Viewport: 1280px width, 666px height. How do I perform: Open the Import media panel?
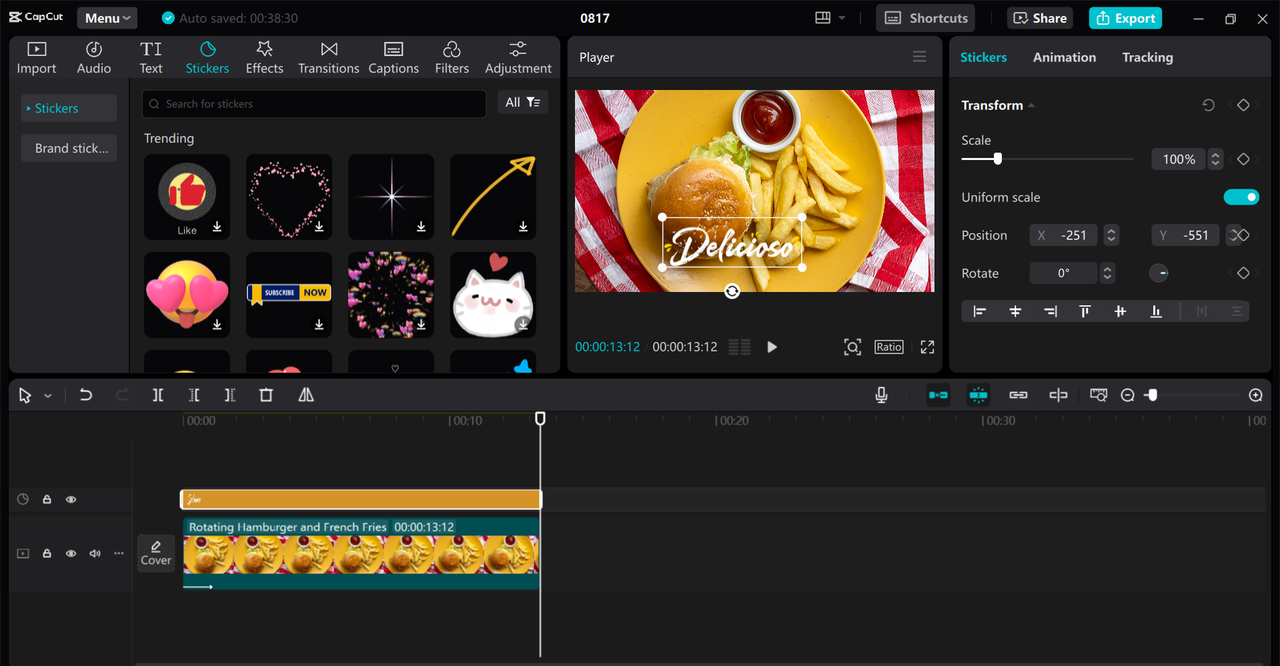point(37,58)
